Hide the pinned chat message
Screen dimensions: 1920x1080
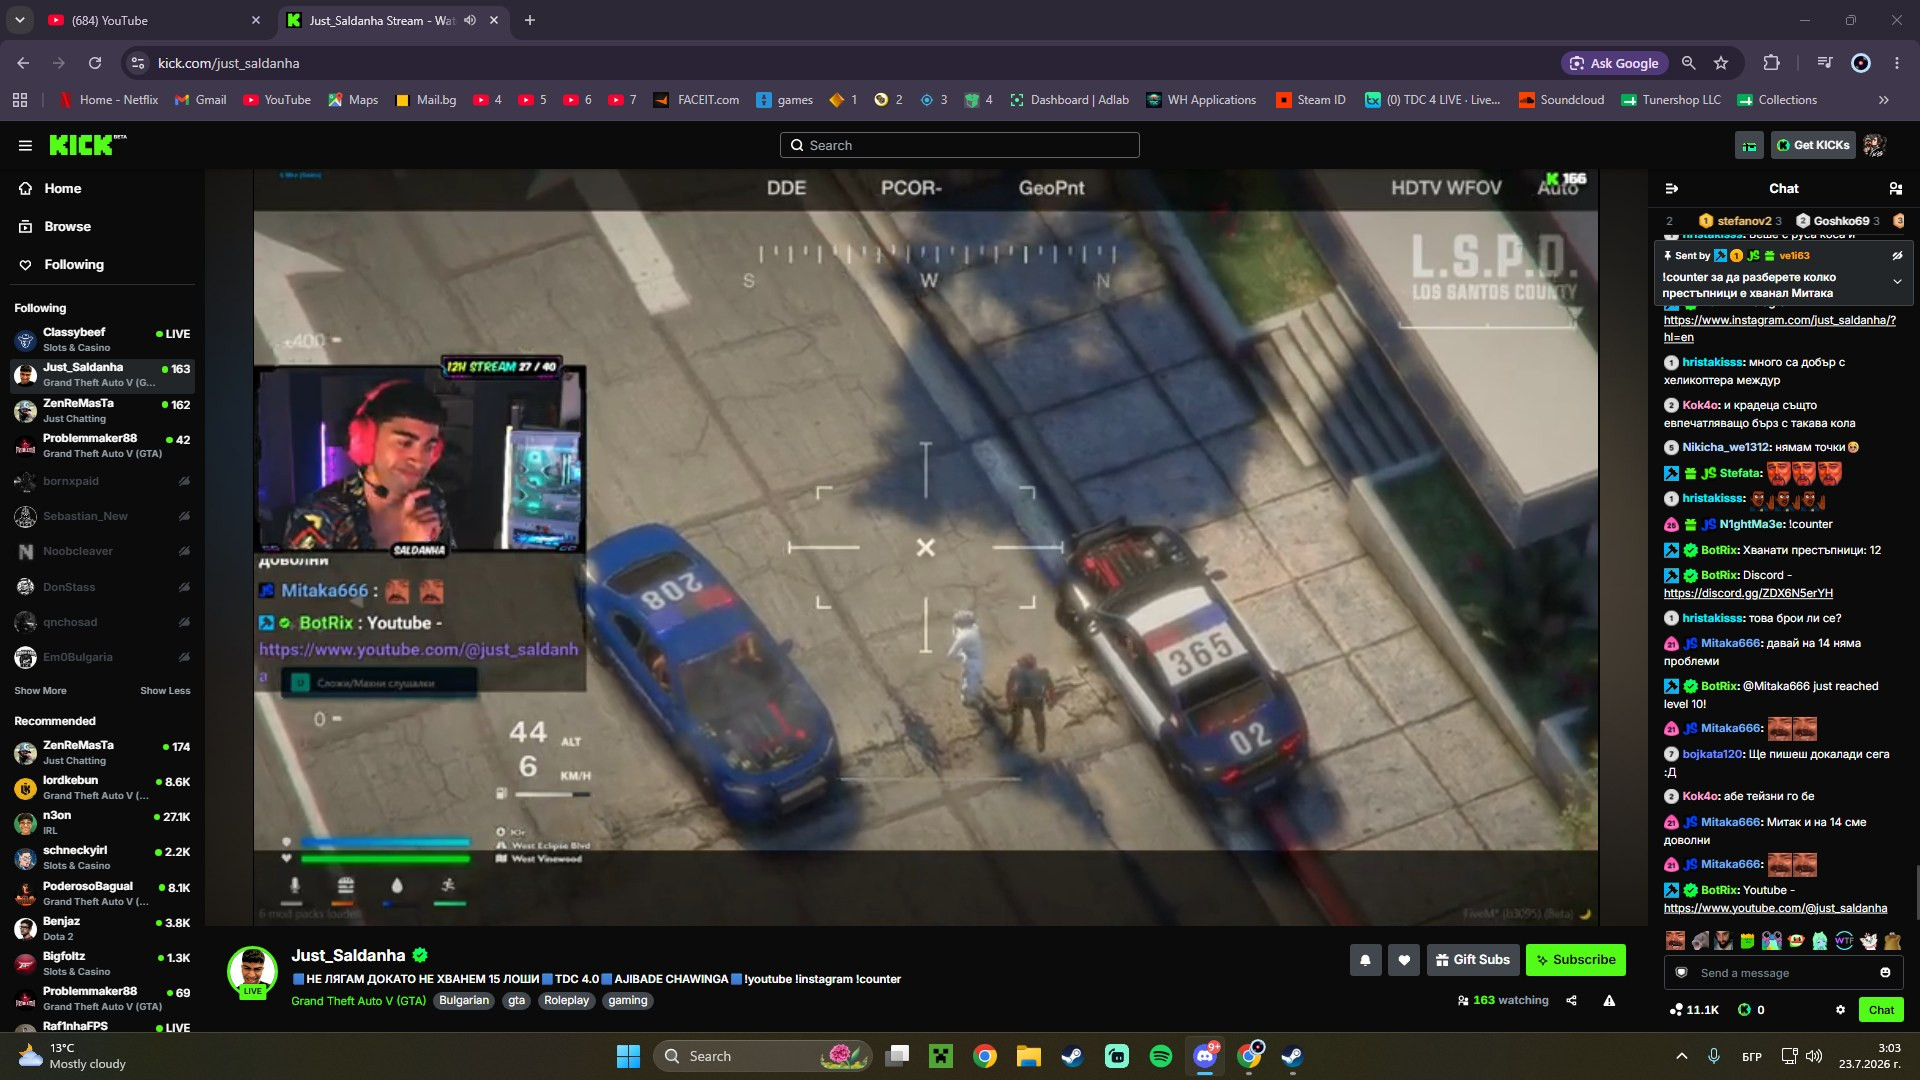[1897, 256]
